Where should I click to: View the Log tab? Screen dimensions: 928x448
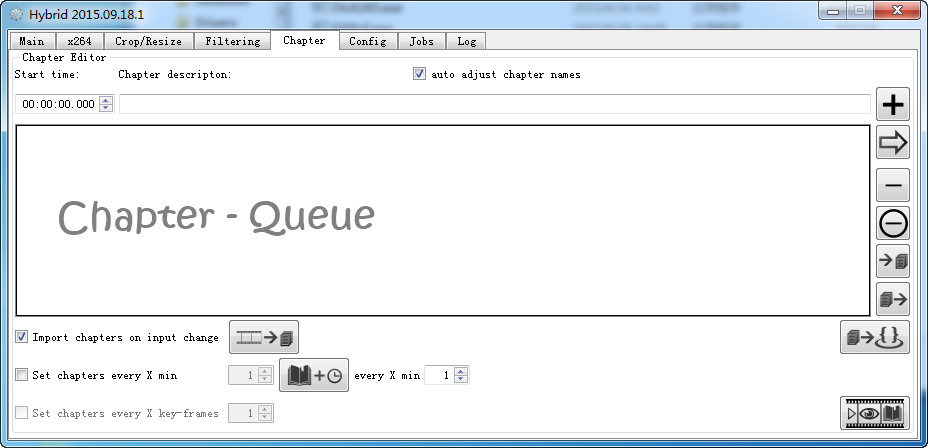(x=466, y=41)
